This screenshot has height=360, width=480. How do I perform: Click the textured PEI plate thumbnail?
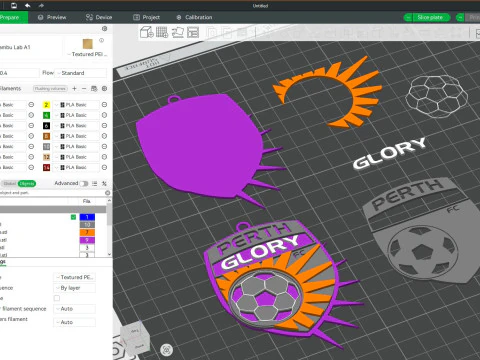click(87, 44)
